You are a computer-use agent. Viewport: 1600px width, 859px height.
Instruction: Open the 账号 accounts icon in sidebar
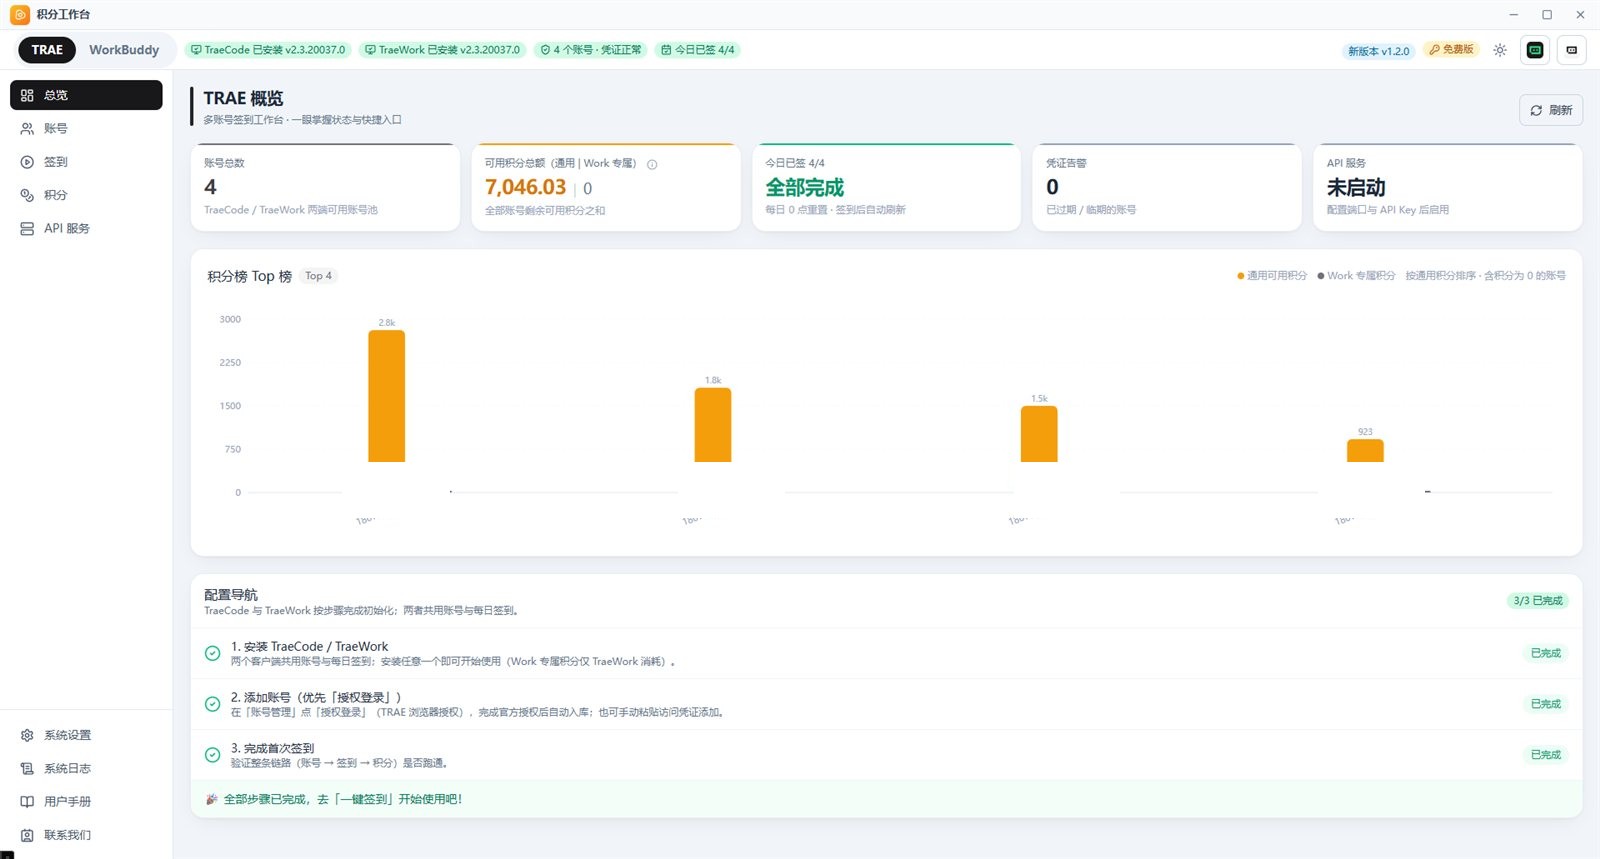click(27, 129)
